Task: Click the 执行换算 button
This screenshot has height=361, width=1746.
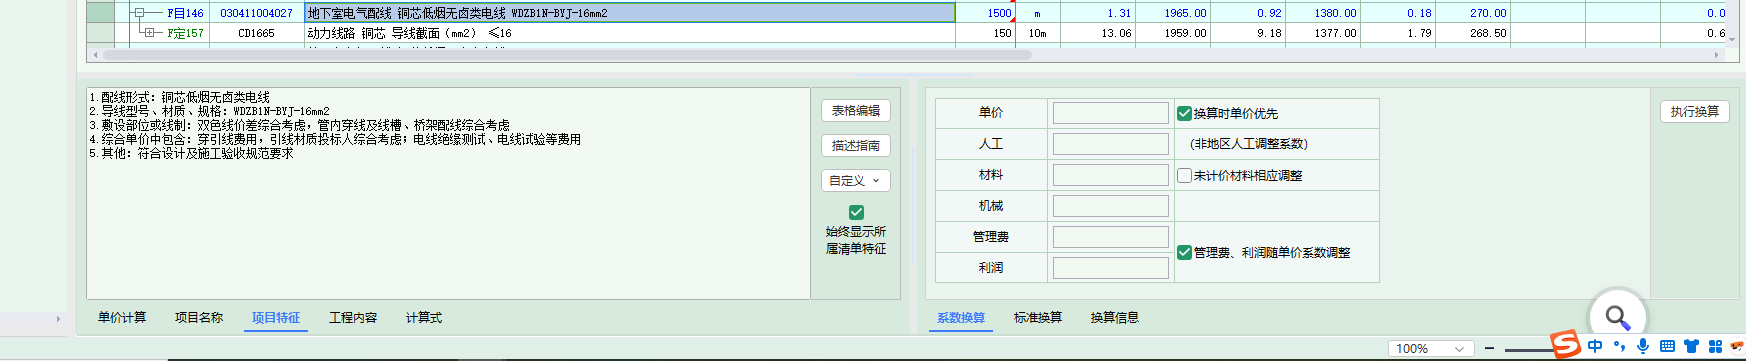Action: pyautogui.click(x=1694, y=111)
